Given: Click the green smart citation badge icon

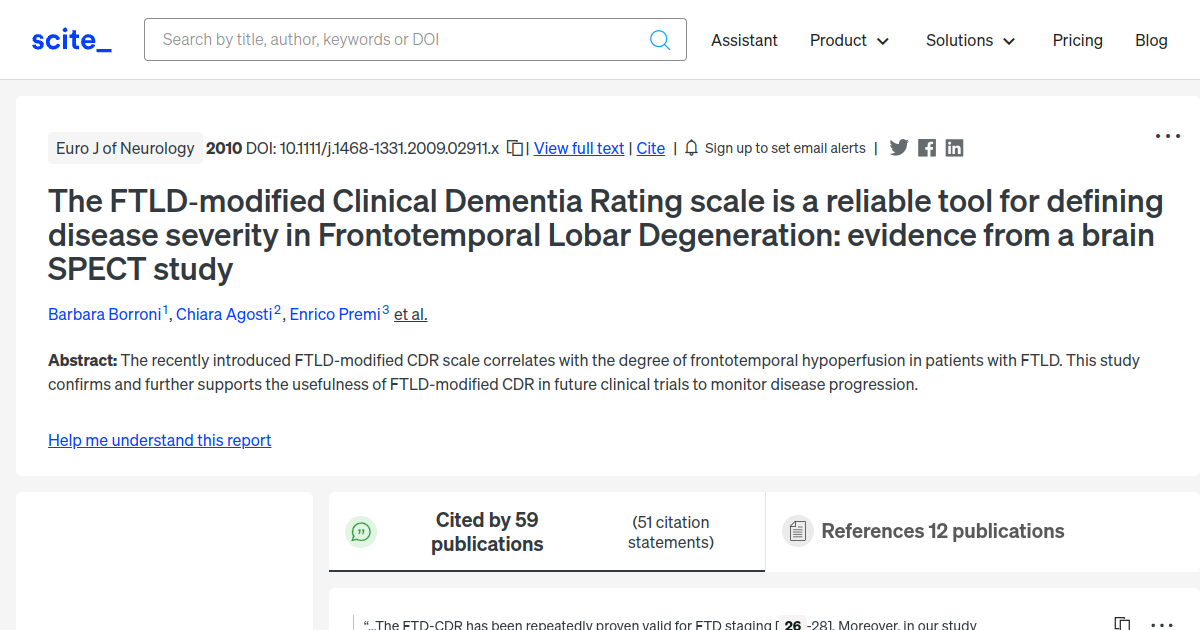Looking at the screenshot, I should [361, 532].
